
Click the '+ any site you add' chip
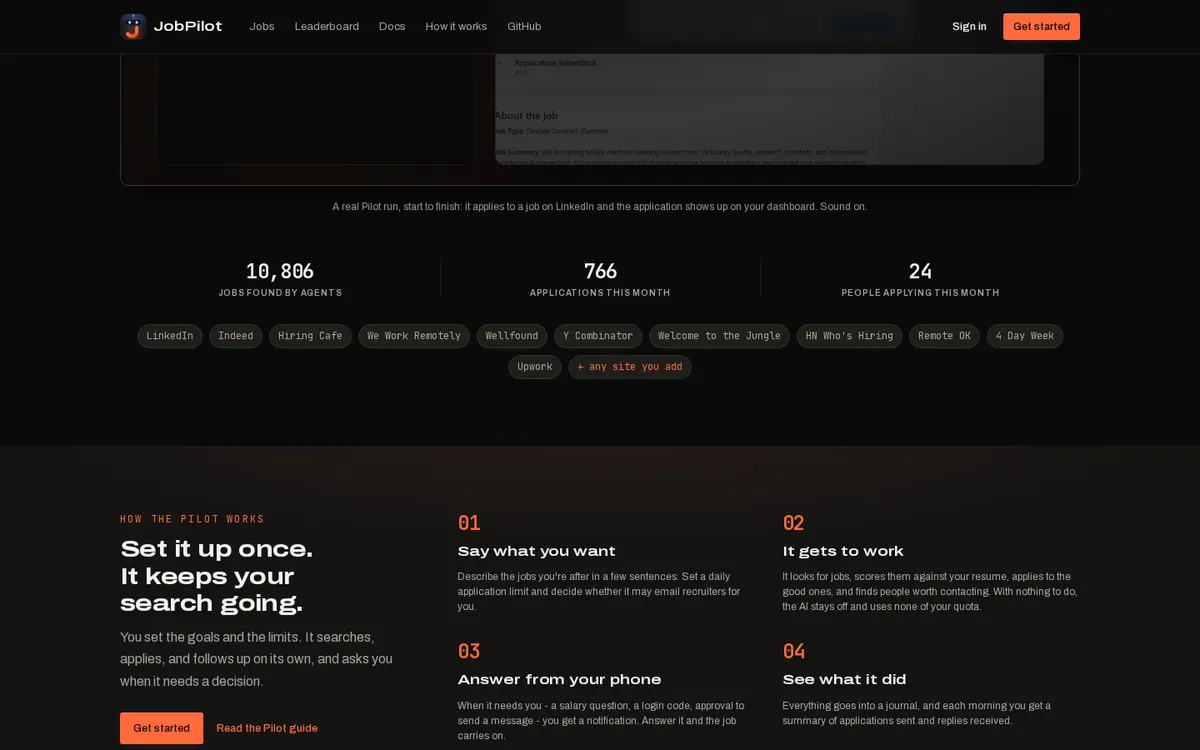coord(630,367)
